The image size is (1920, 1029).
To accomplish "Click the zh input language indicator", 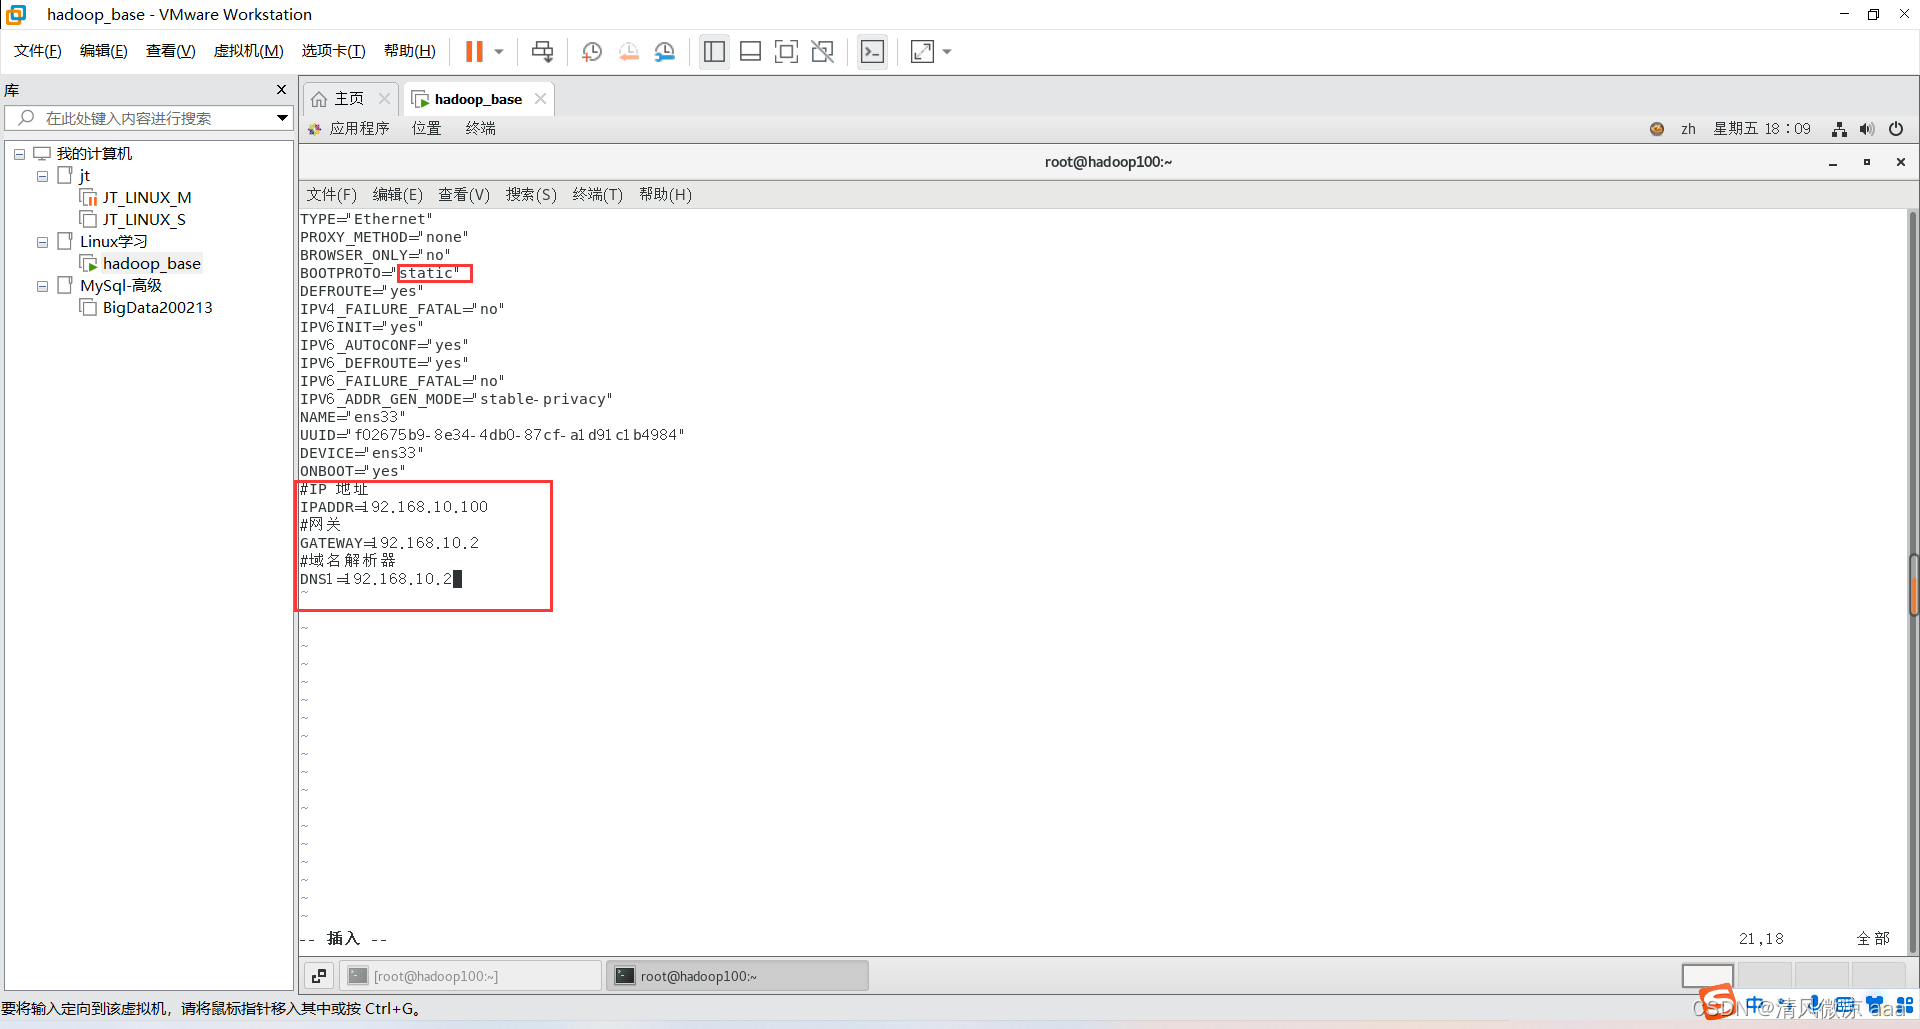I will (1688, 129).
